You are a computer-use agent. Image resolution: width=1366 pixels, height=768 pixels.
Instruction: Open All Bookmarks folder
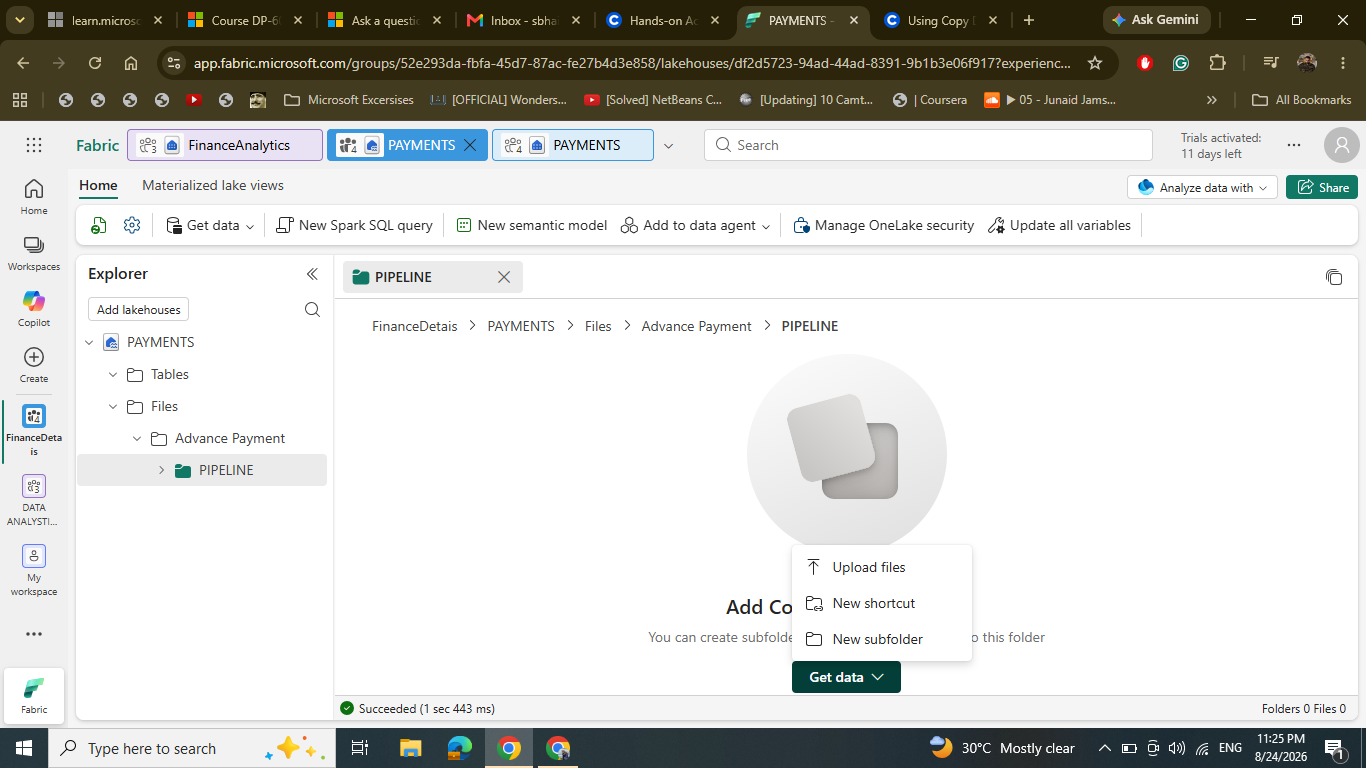pos(1302,100)
